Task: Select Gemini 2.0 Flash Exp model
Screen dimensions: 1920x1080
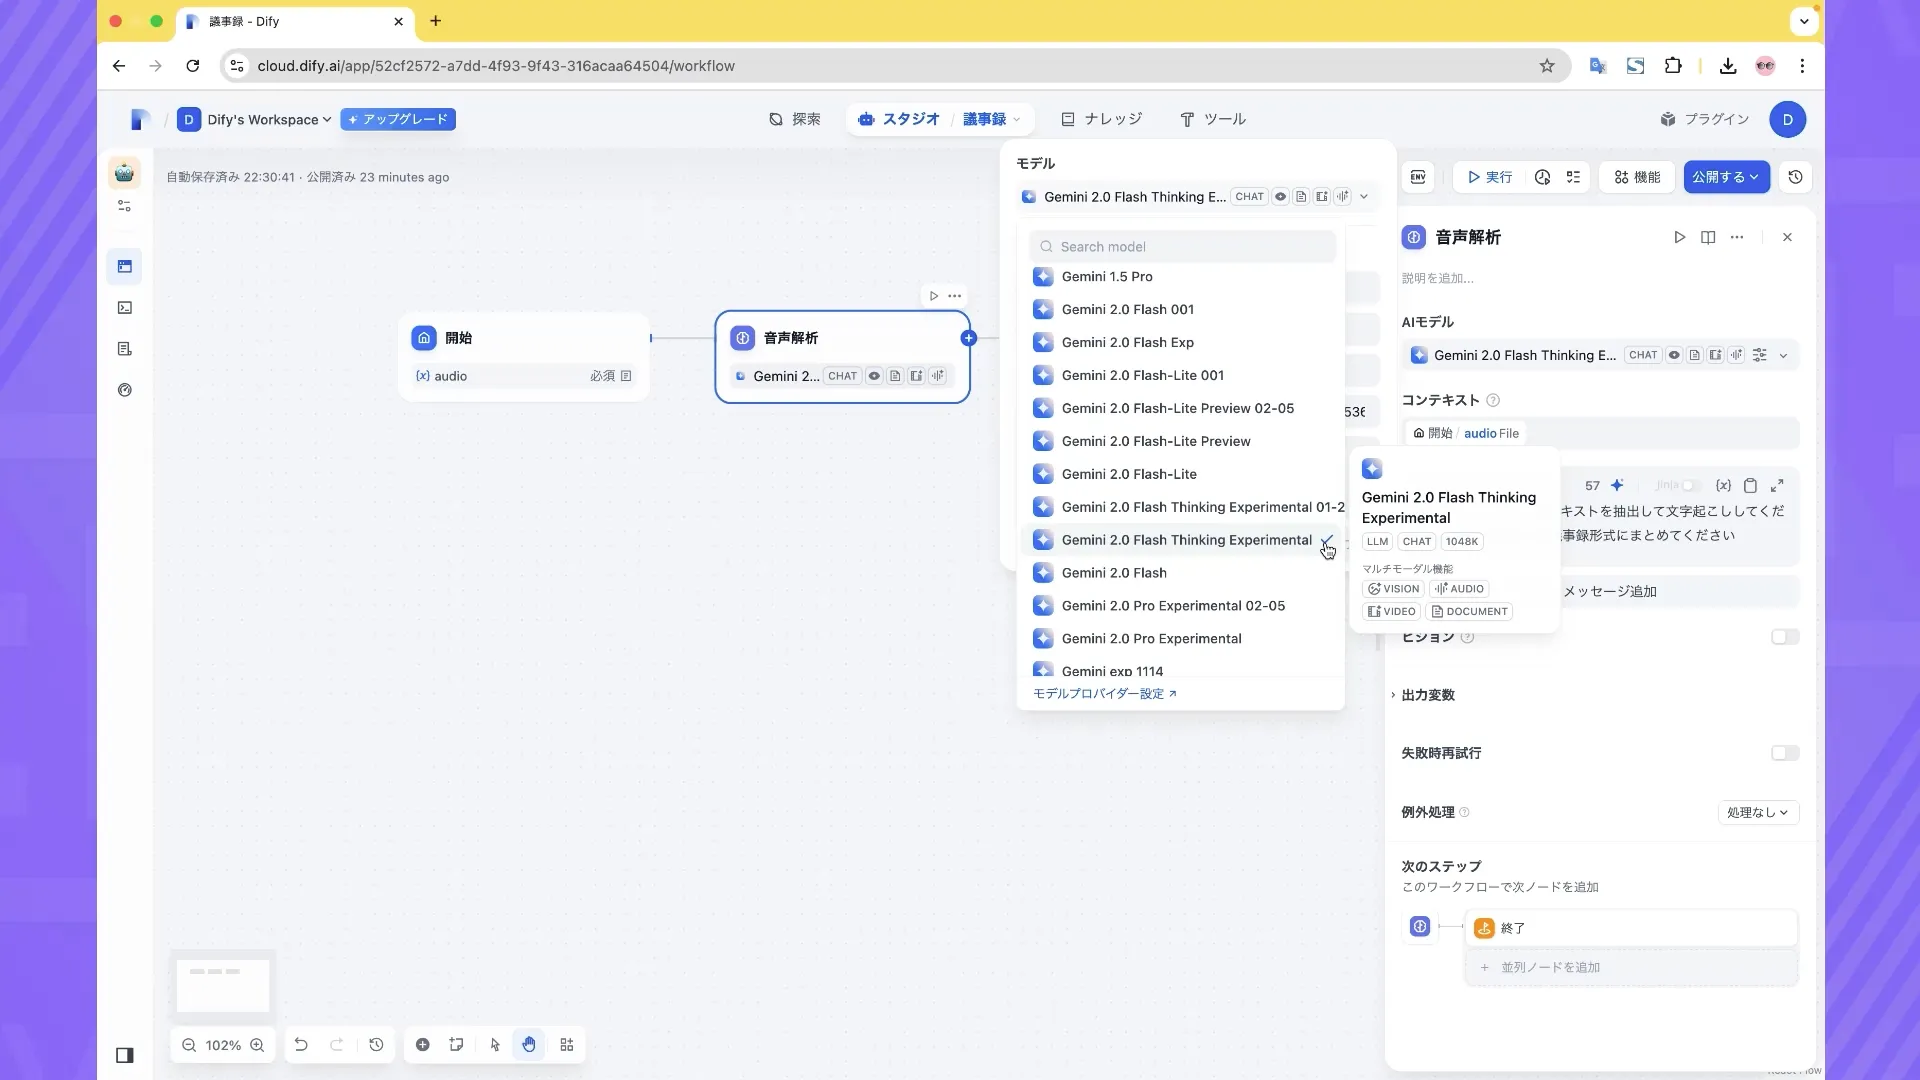Action: (1182, 343)
